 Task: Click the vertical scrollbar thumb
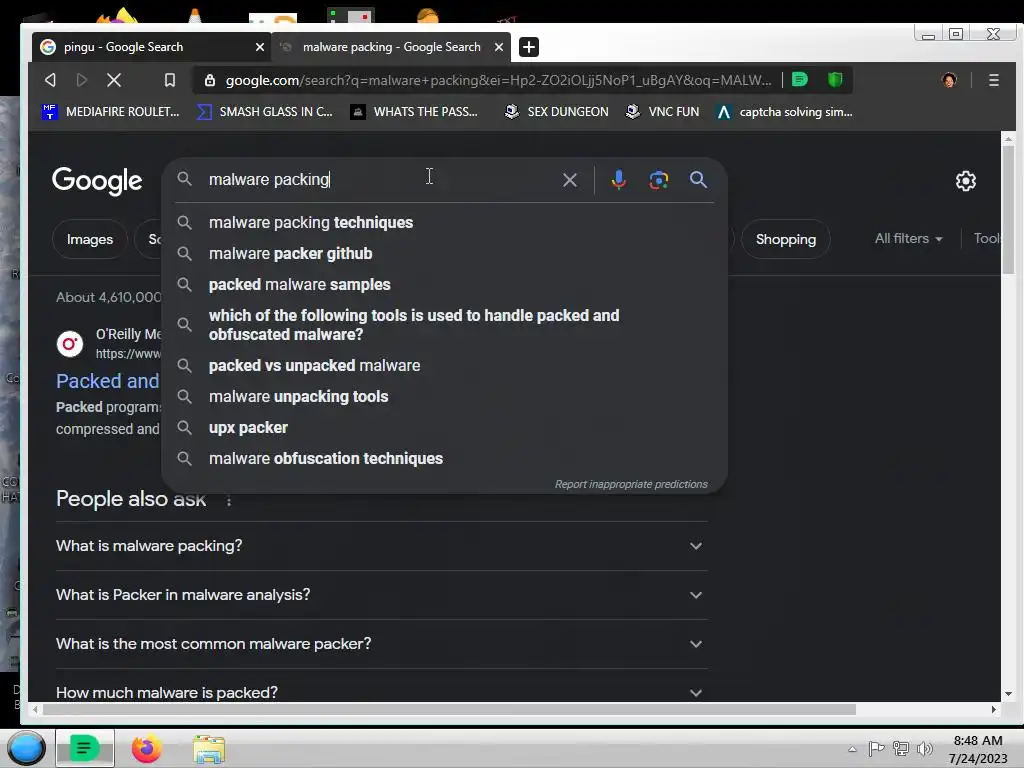tap(1008, 209)
